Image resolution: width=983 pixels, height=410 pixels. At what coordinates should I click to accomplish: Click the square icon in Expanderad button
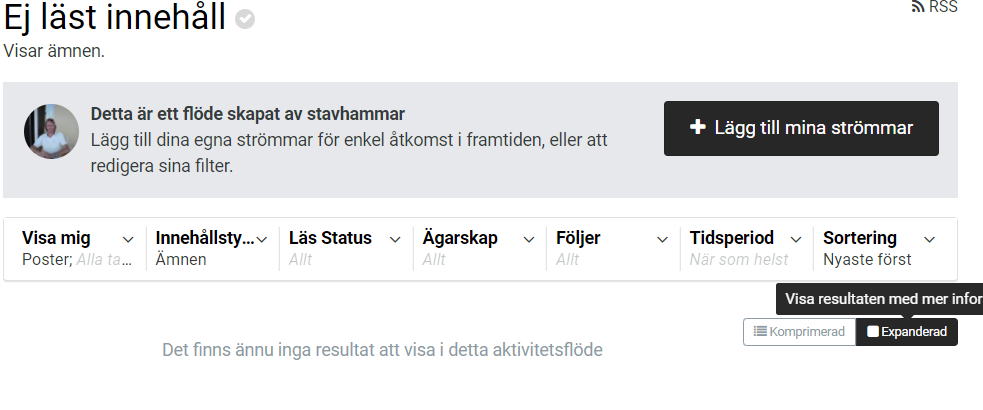click(873, 332)
